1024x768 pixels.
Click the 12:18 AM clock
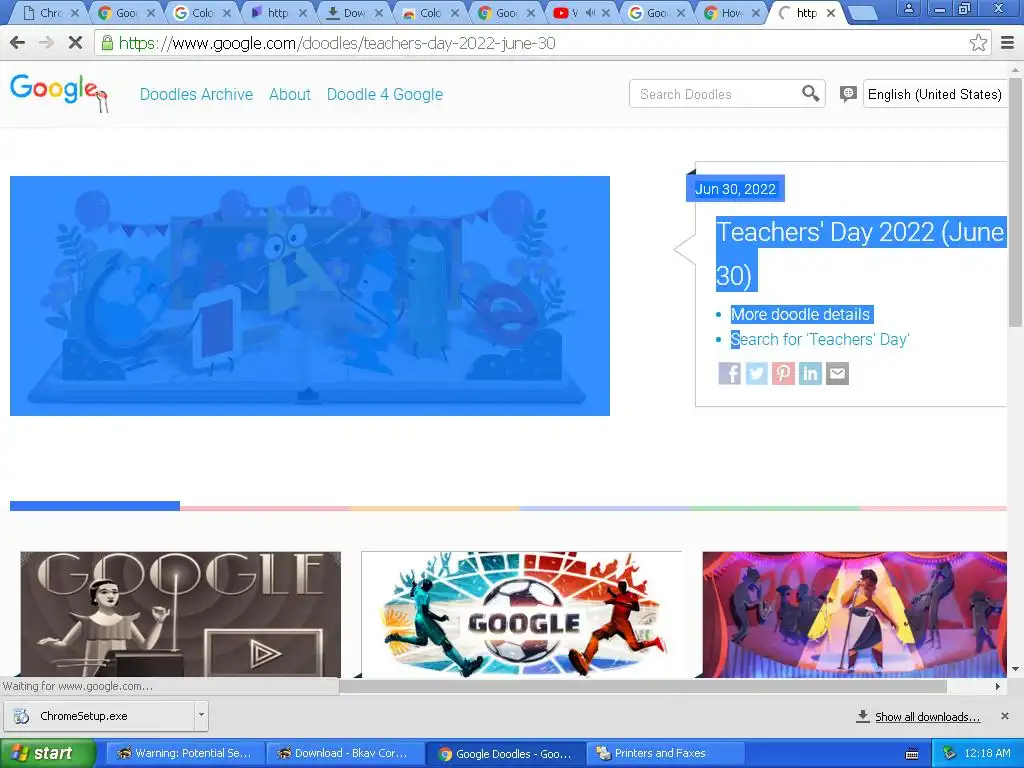pos(987,753)
